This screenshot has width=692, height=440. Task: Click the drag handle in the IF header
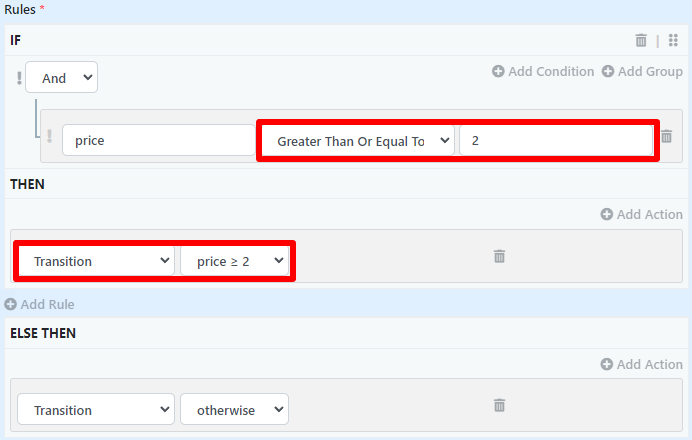pos(673,41)
